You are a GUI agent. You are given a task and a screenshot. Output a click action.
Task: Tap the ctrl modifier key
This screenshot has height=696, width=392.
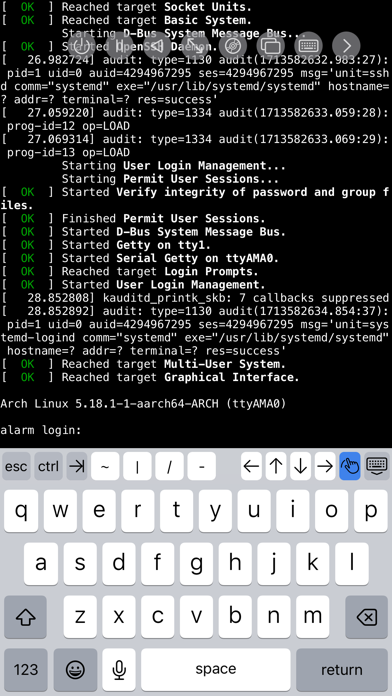pyautogui.click(x=48, y=466)
